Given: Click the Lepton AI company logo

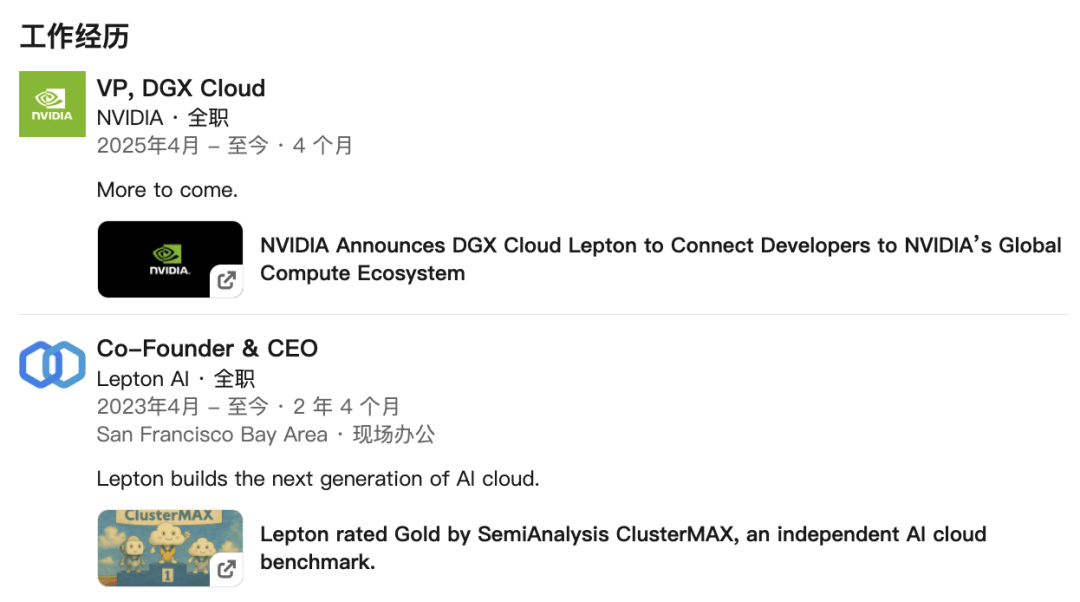Looking at the screenshot, I should tap(52, 364).
